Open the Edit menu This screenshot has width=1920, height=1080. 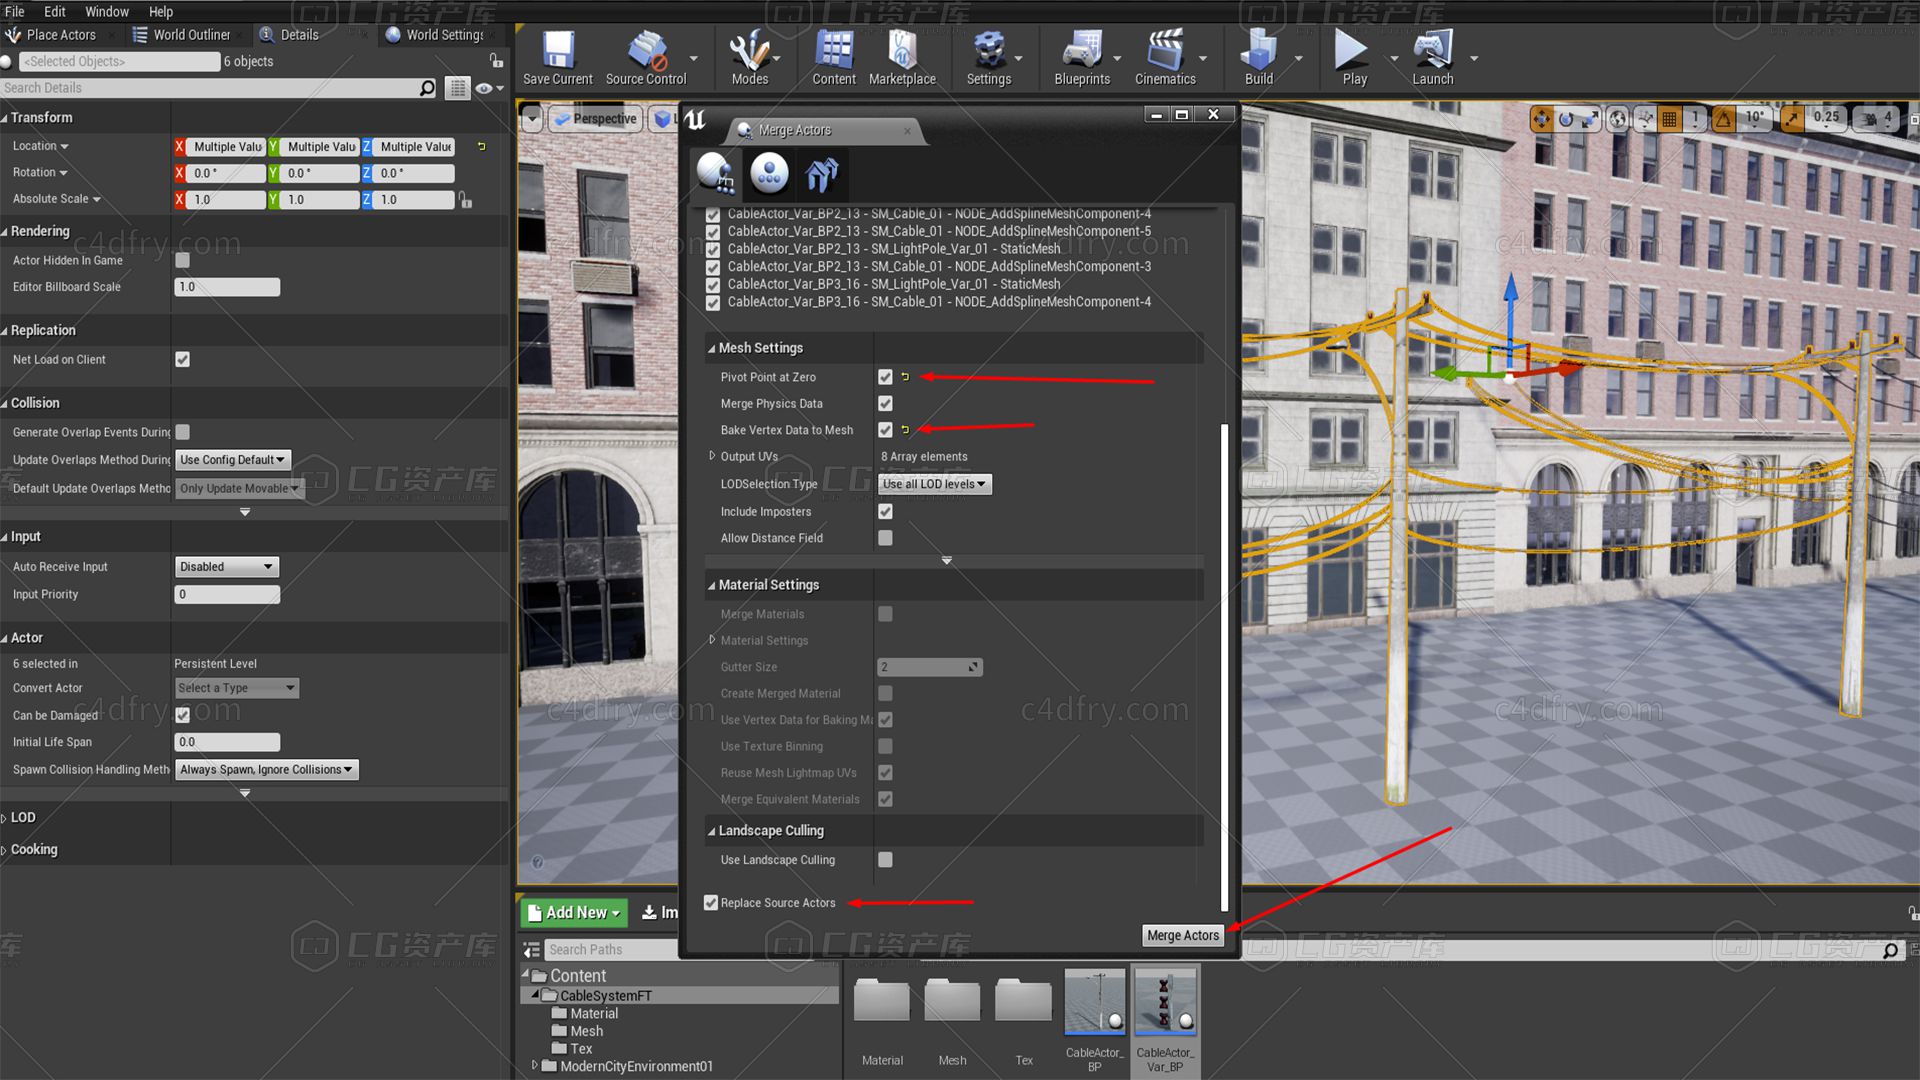tap(54, 12)
